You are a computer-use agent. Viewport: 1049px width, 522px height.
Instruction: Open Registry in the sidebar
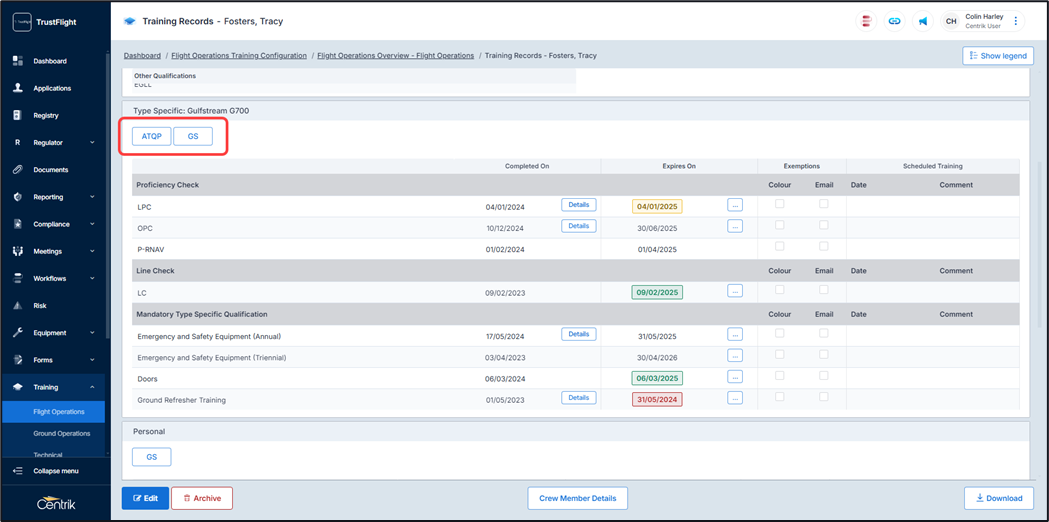pyautogui.click(x=46, y=115)
